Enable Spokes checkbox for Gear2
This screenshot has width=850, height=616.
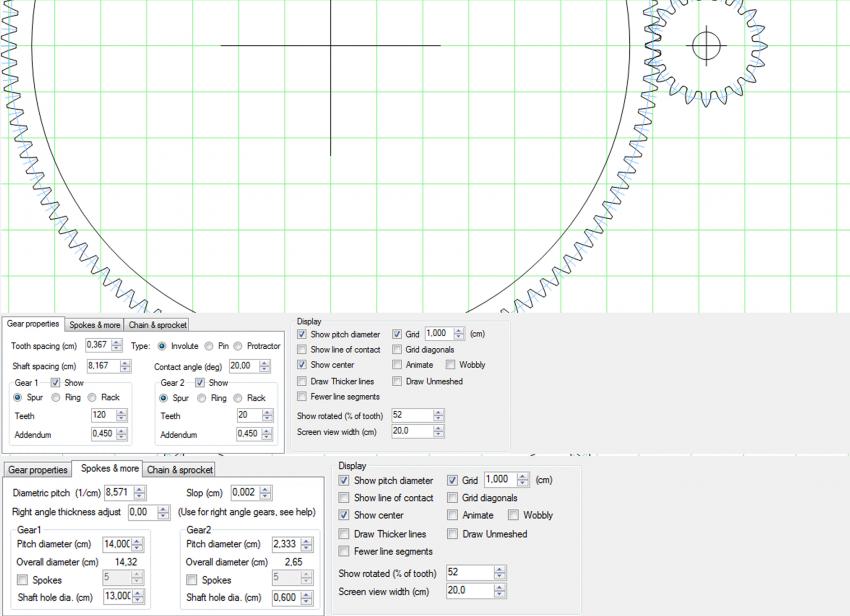tap(192, 580)
